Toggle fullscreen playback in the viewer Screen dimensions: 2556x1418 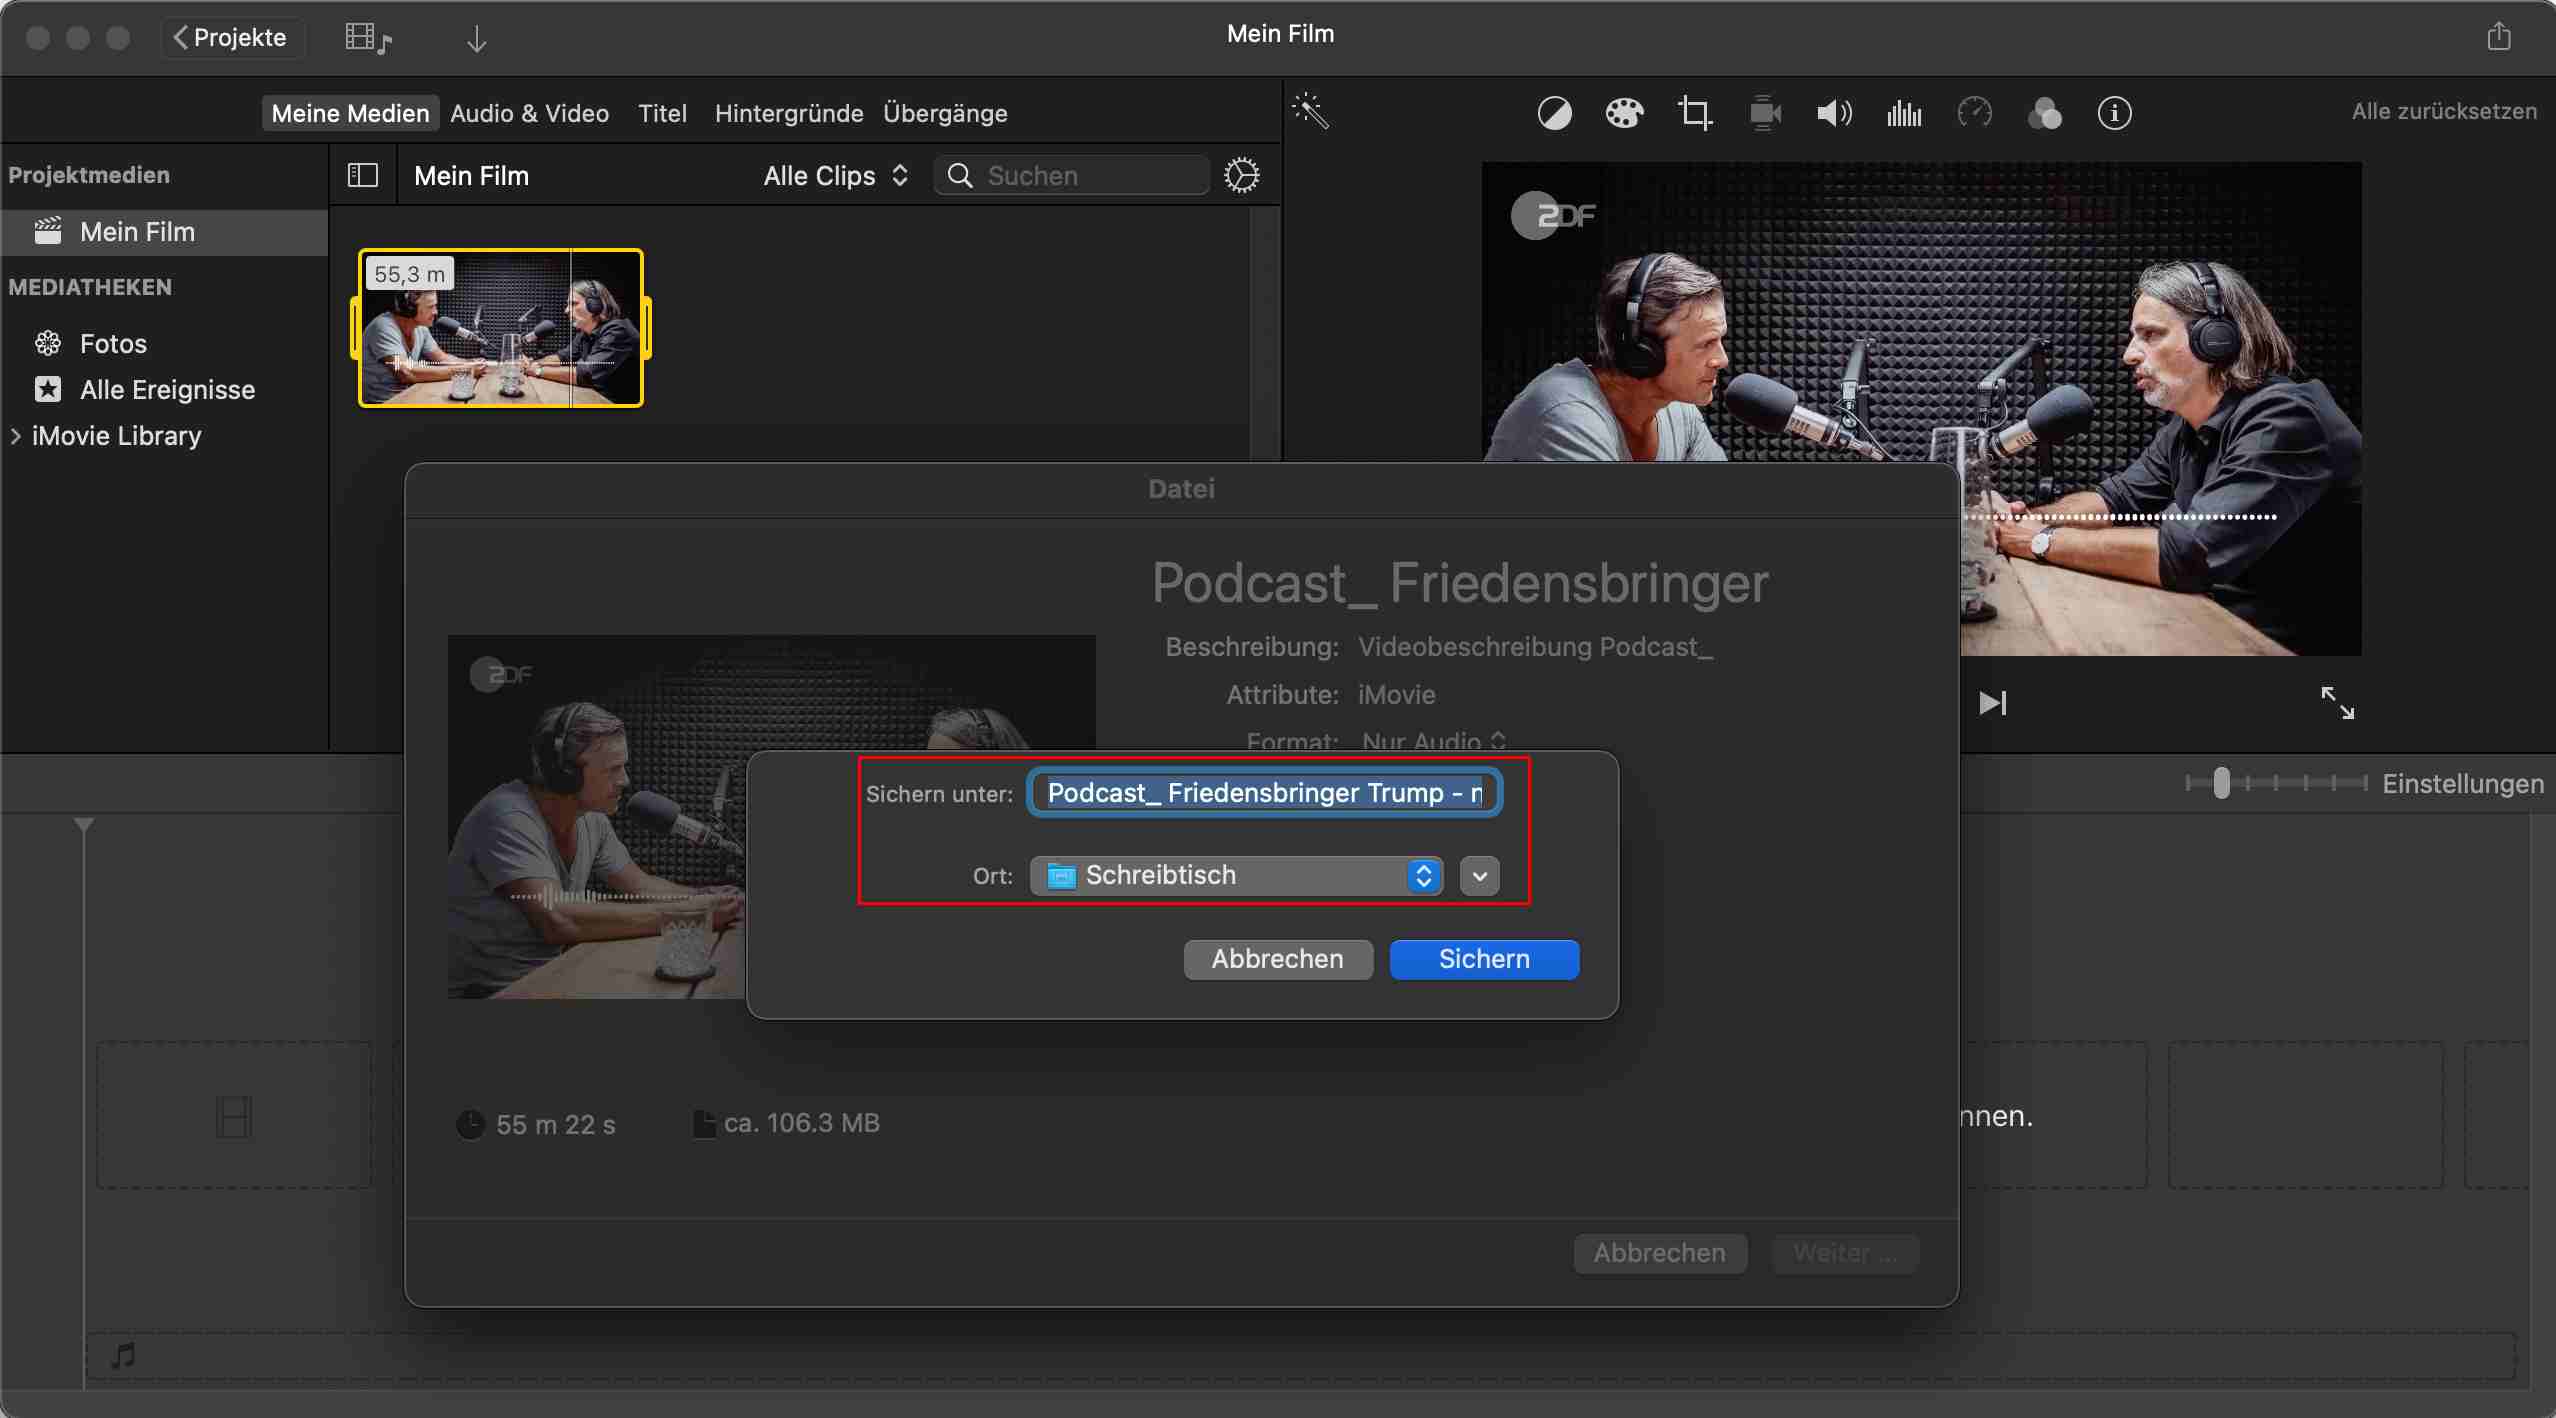click(x=2337, y=702)
